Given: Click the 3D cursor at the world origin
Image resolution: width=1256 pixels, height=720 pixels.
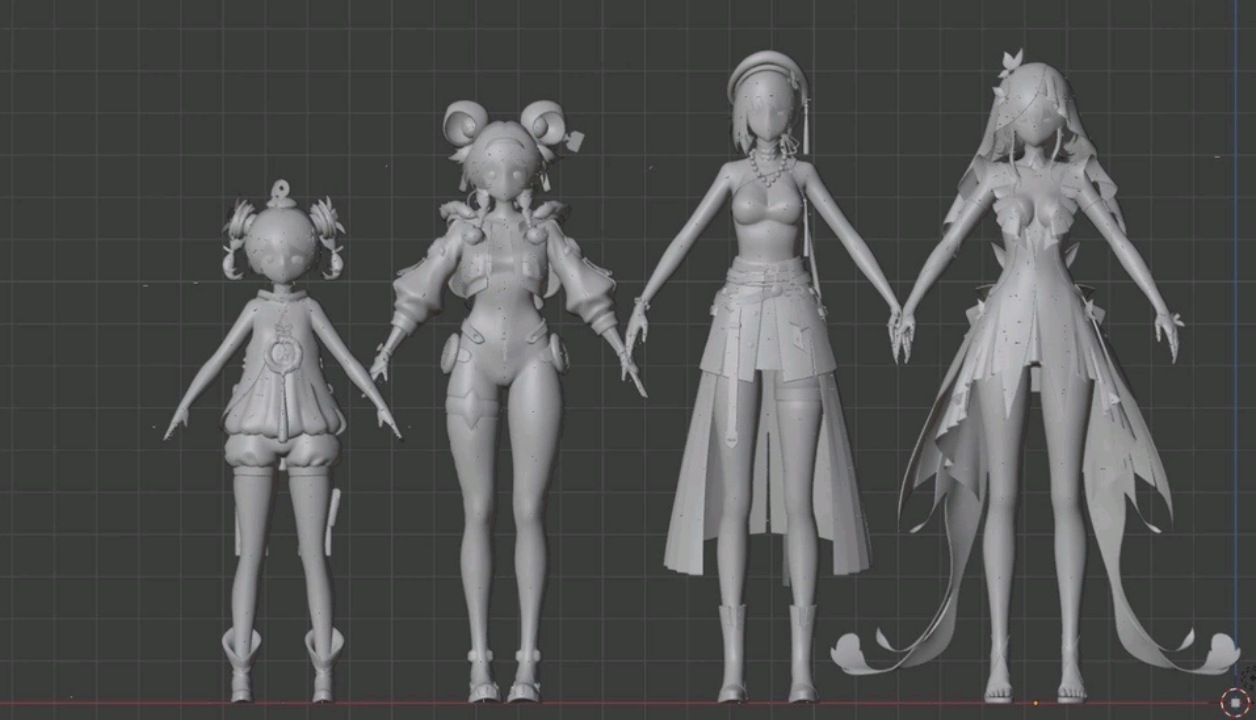Looking at the screenshot, I should [1234, 702].
